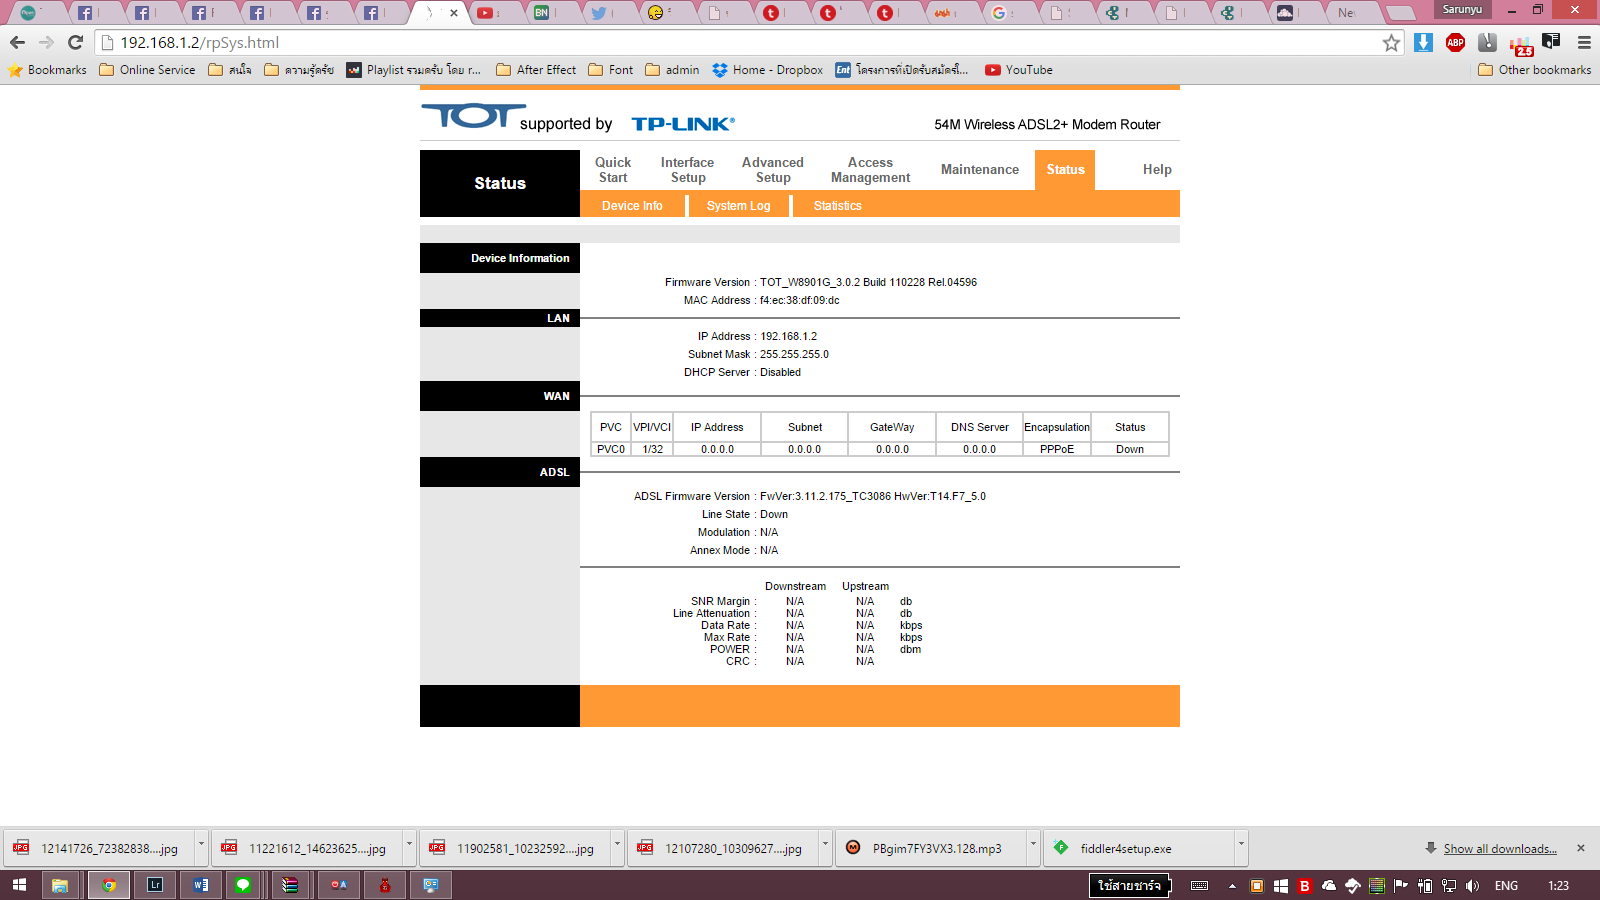This screenshot has height=900, width=1600.
Task: Click the WAN status Down cell
Action: click(x=1130, y=449)
